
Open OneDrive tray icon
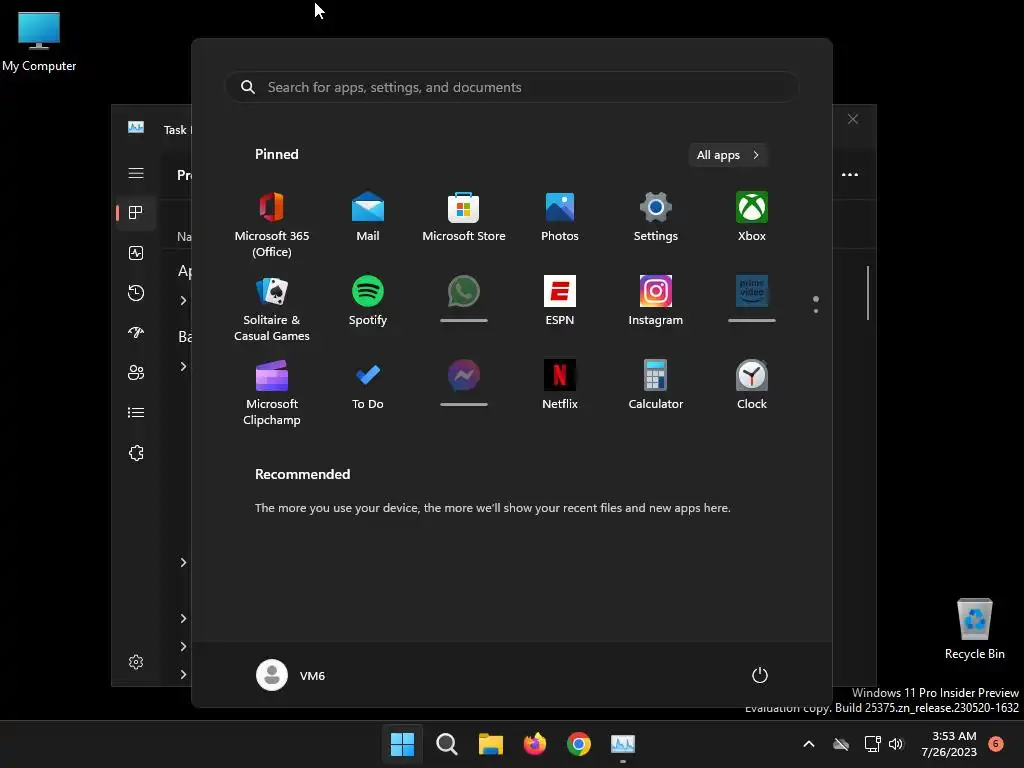tap(841, 744)
